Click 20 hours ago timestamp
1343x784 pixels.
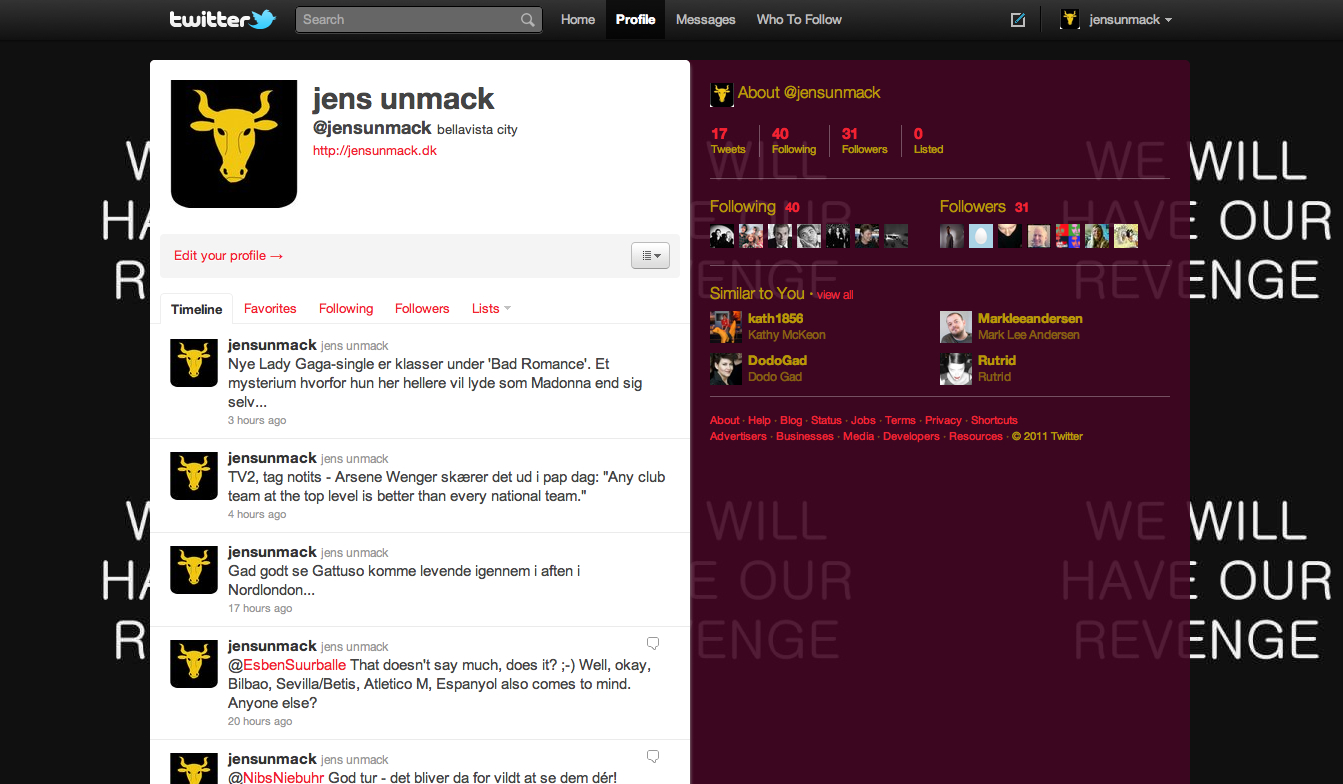[260, 722]
